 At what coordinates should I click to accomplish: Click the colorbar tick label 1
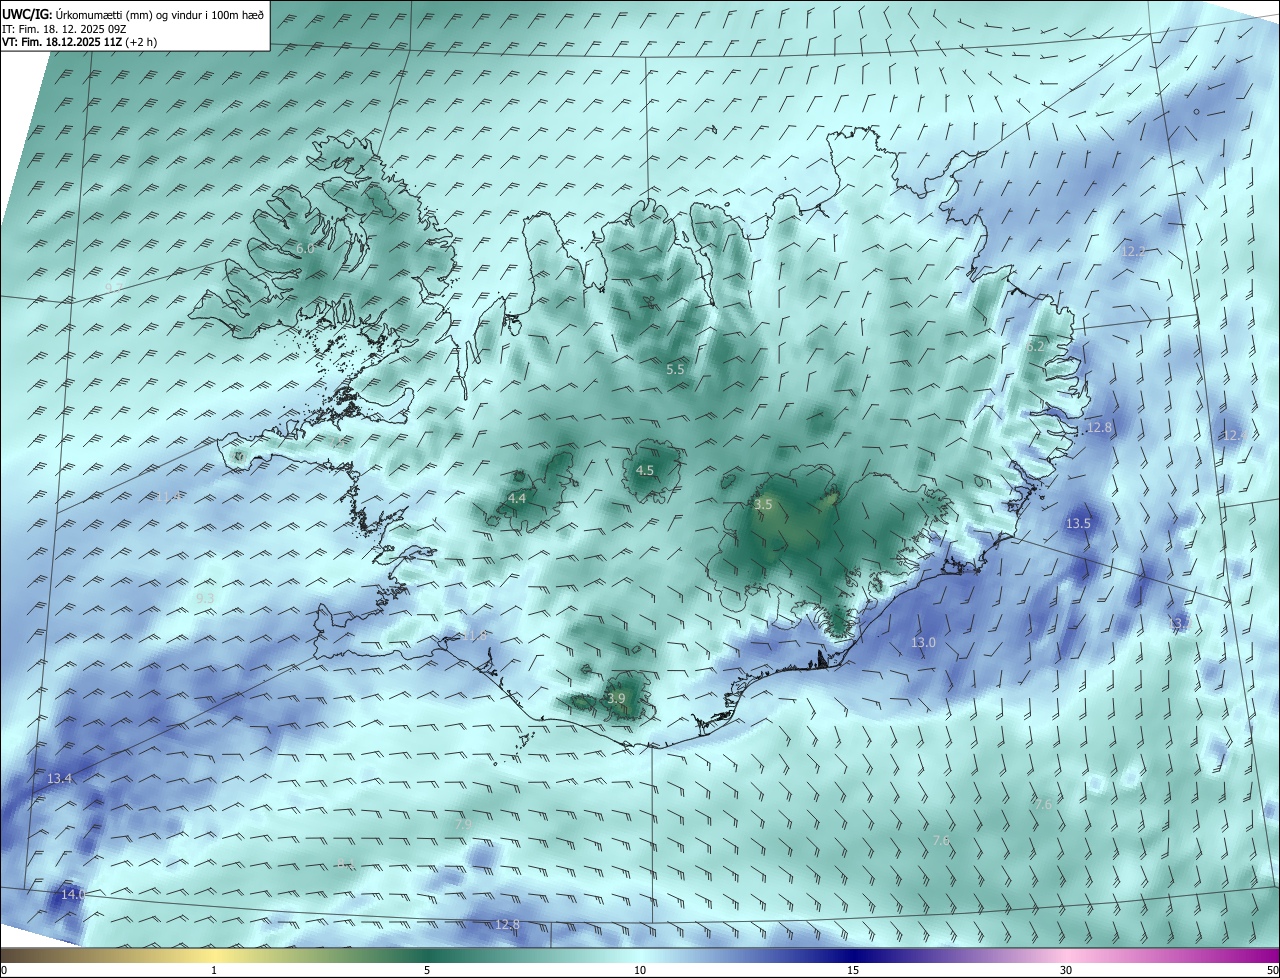pyautogui.click(x=215, y=970)
